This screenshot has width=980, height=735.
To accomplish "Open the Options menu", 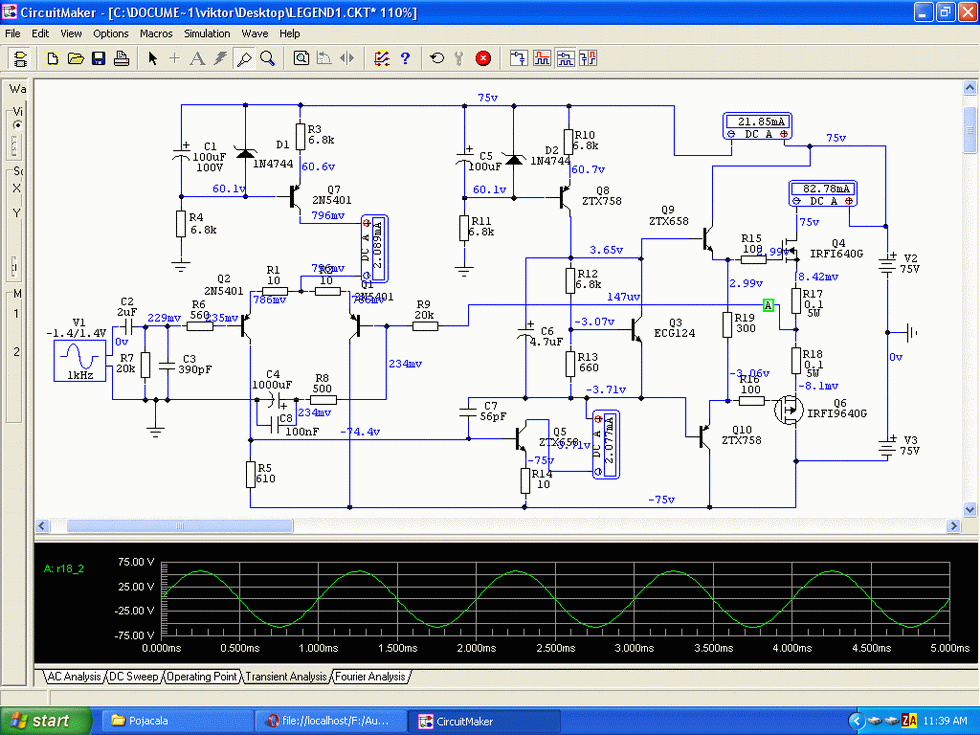I will click(x=111, y=34).
